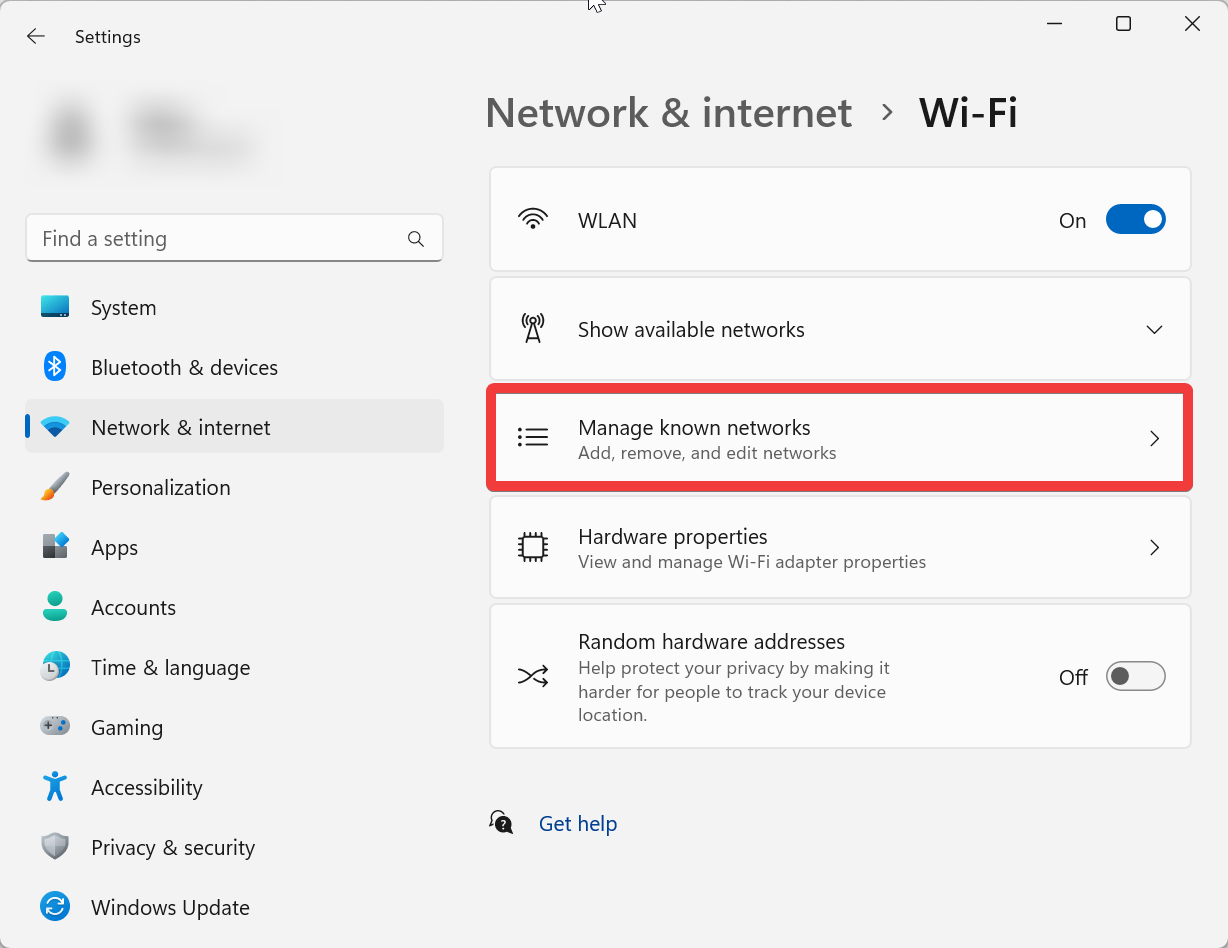Open Manage known networks arrow

click(x=1154, y=439)
